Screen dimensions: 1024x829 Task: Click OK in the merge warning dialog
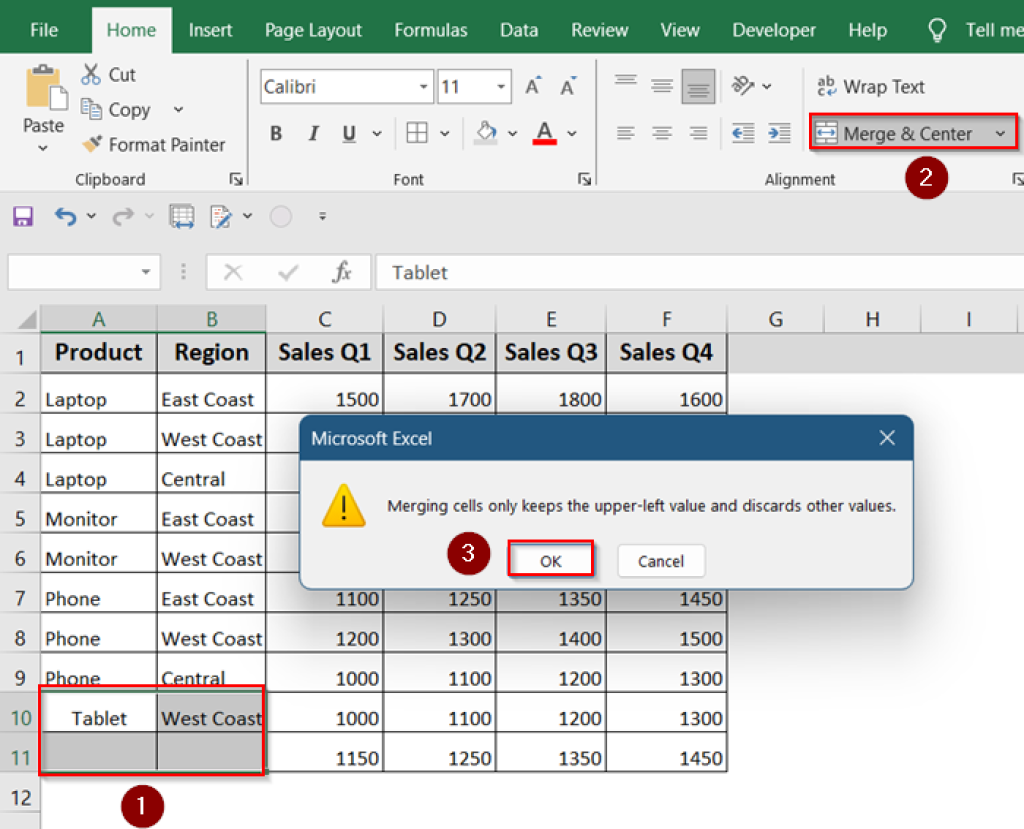[550, 562]
